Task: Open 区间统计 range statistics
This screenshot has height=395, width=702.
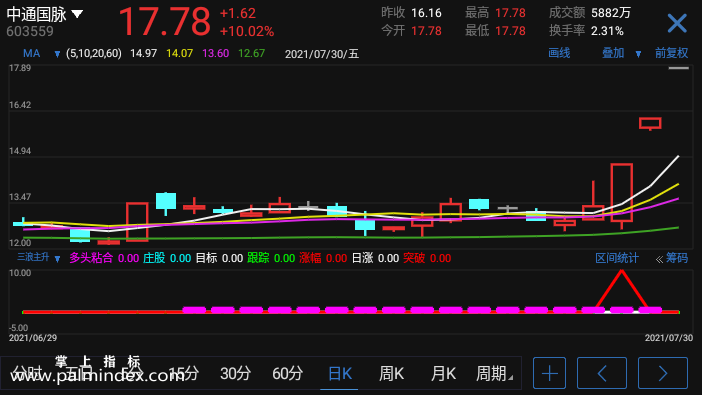Action: pos(616,258)
